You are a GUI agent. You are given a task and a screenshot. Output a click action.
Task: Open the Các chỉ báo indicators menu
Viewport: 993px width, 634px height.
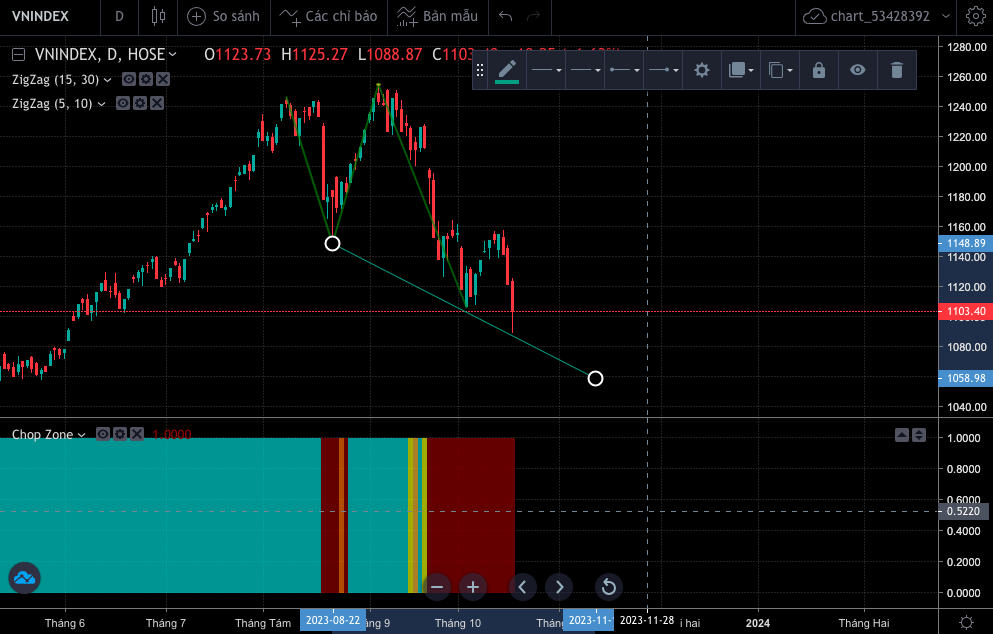pos(328,16)
